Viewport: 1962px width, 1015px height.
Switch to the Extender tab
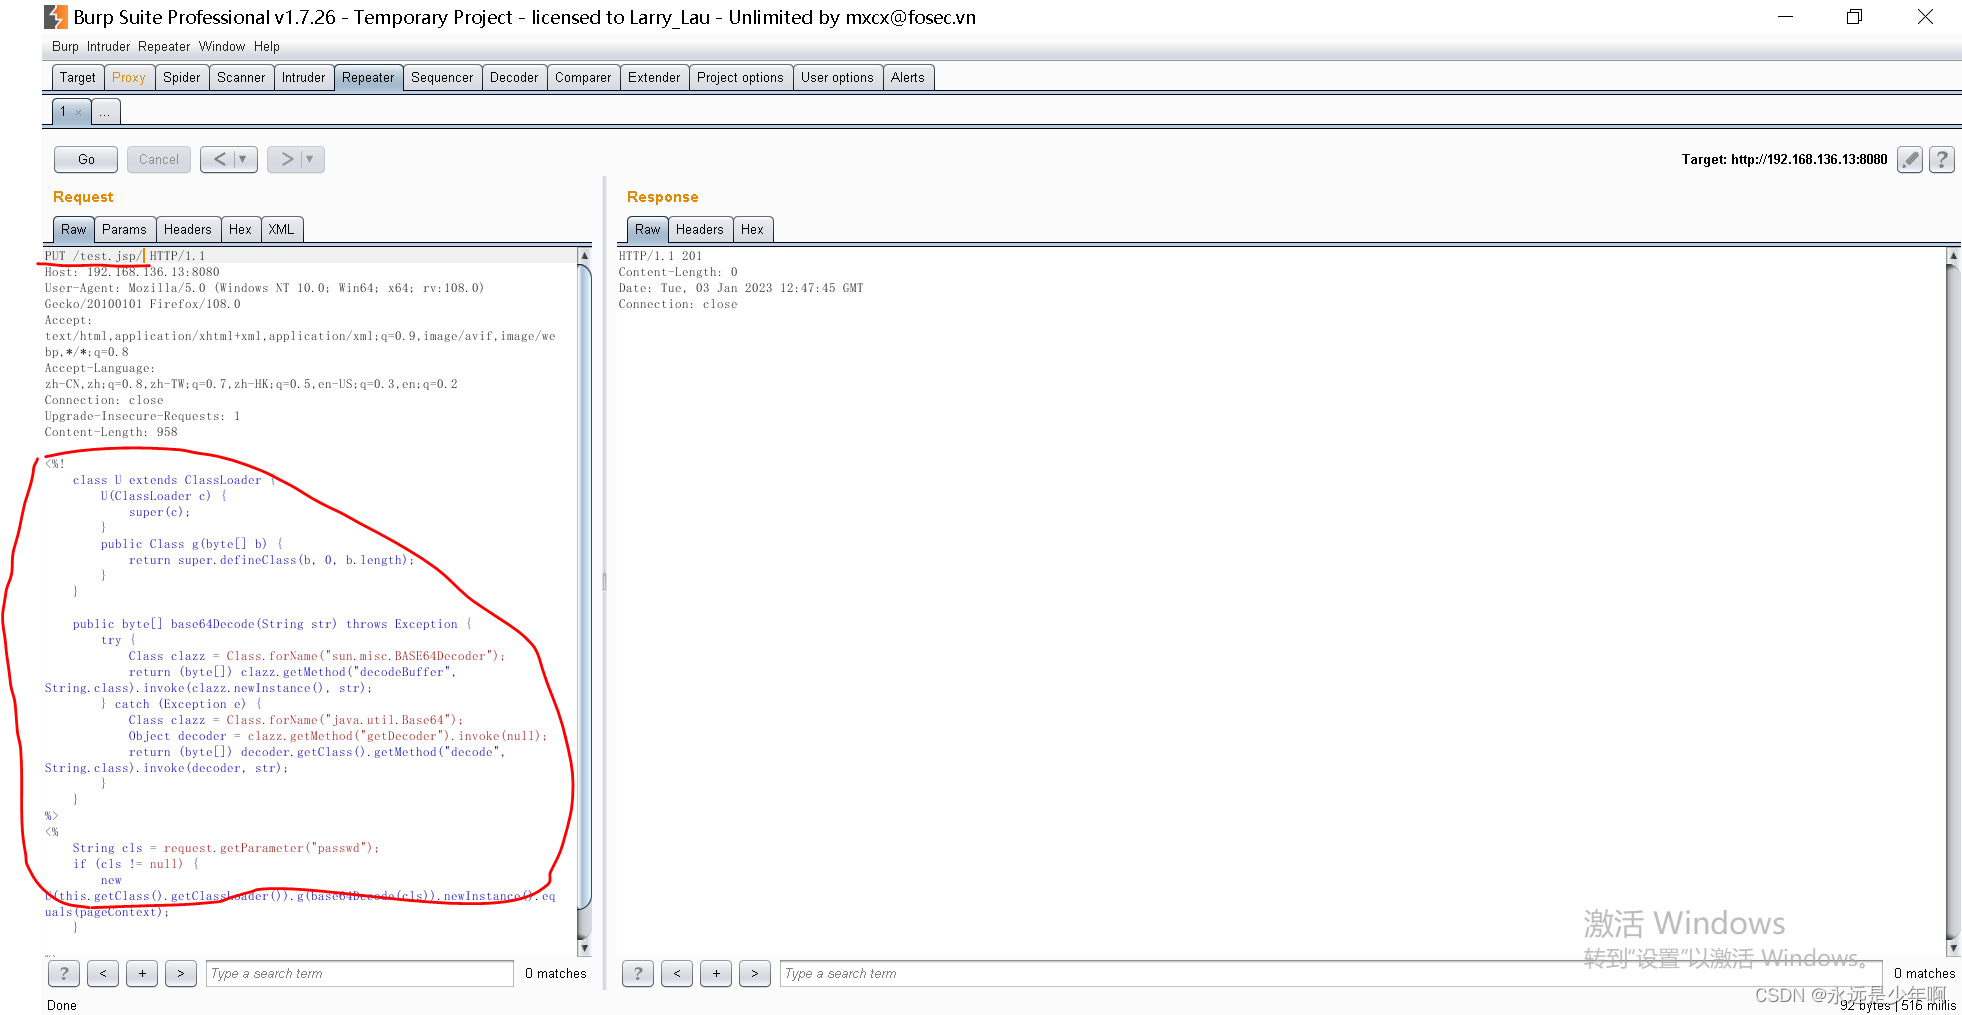point(654,77)
